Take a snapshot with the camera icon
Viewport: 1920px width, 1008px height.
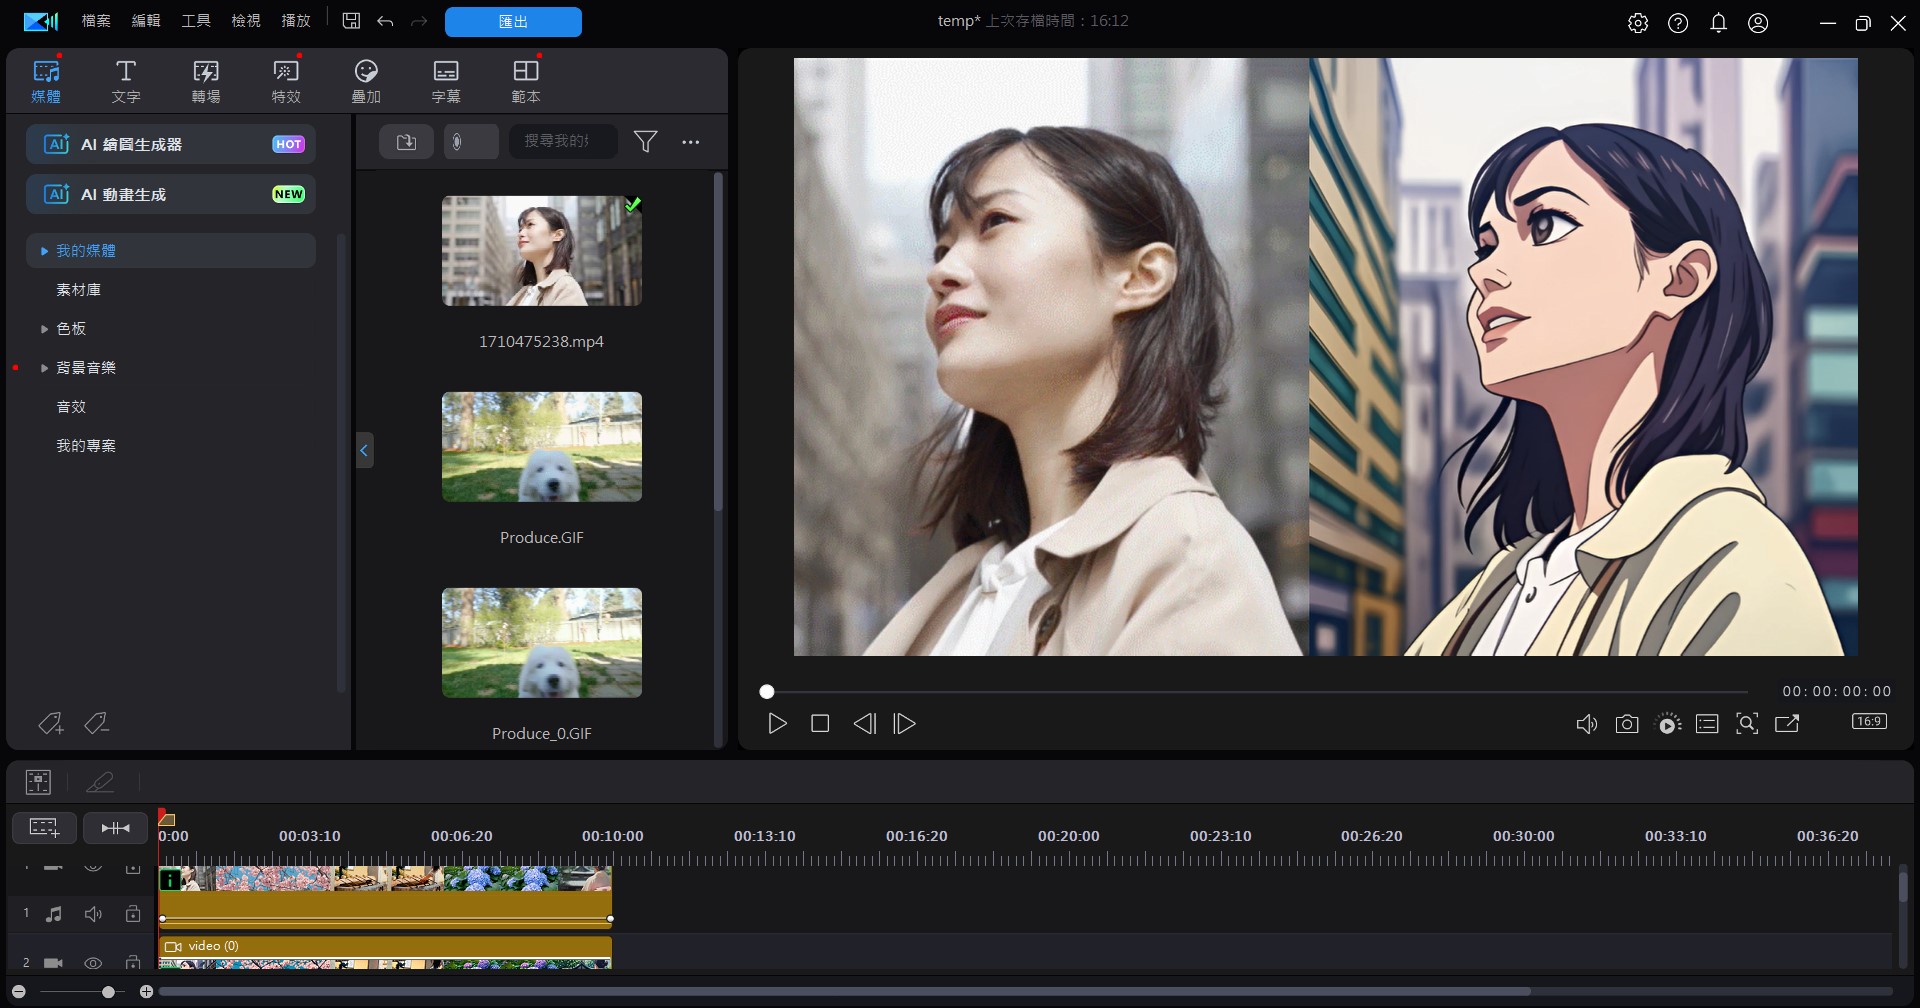(x=1627, y=723)
